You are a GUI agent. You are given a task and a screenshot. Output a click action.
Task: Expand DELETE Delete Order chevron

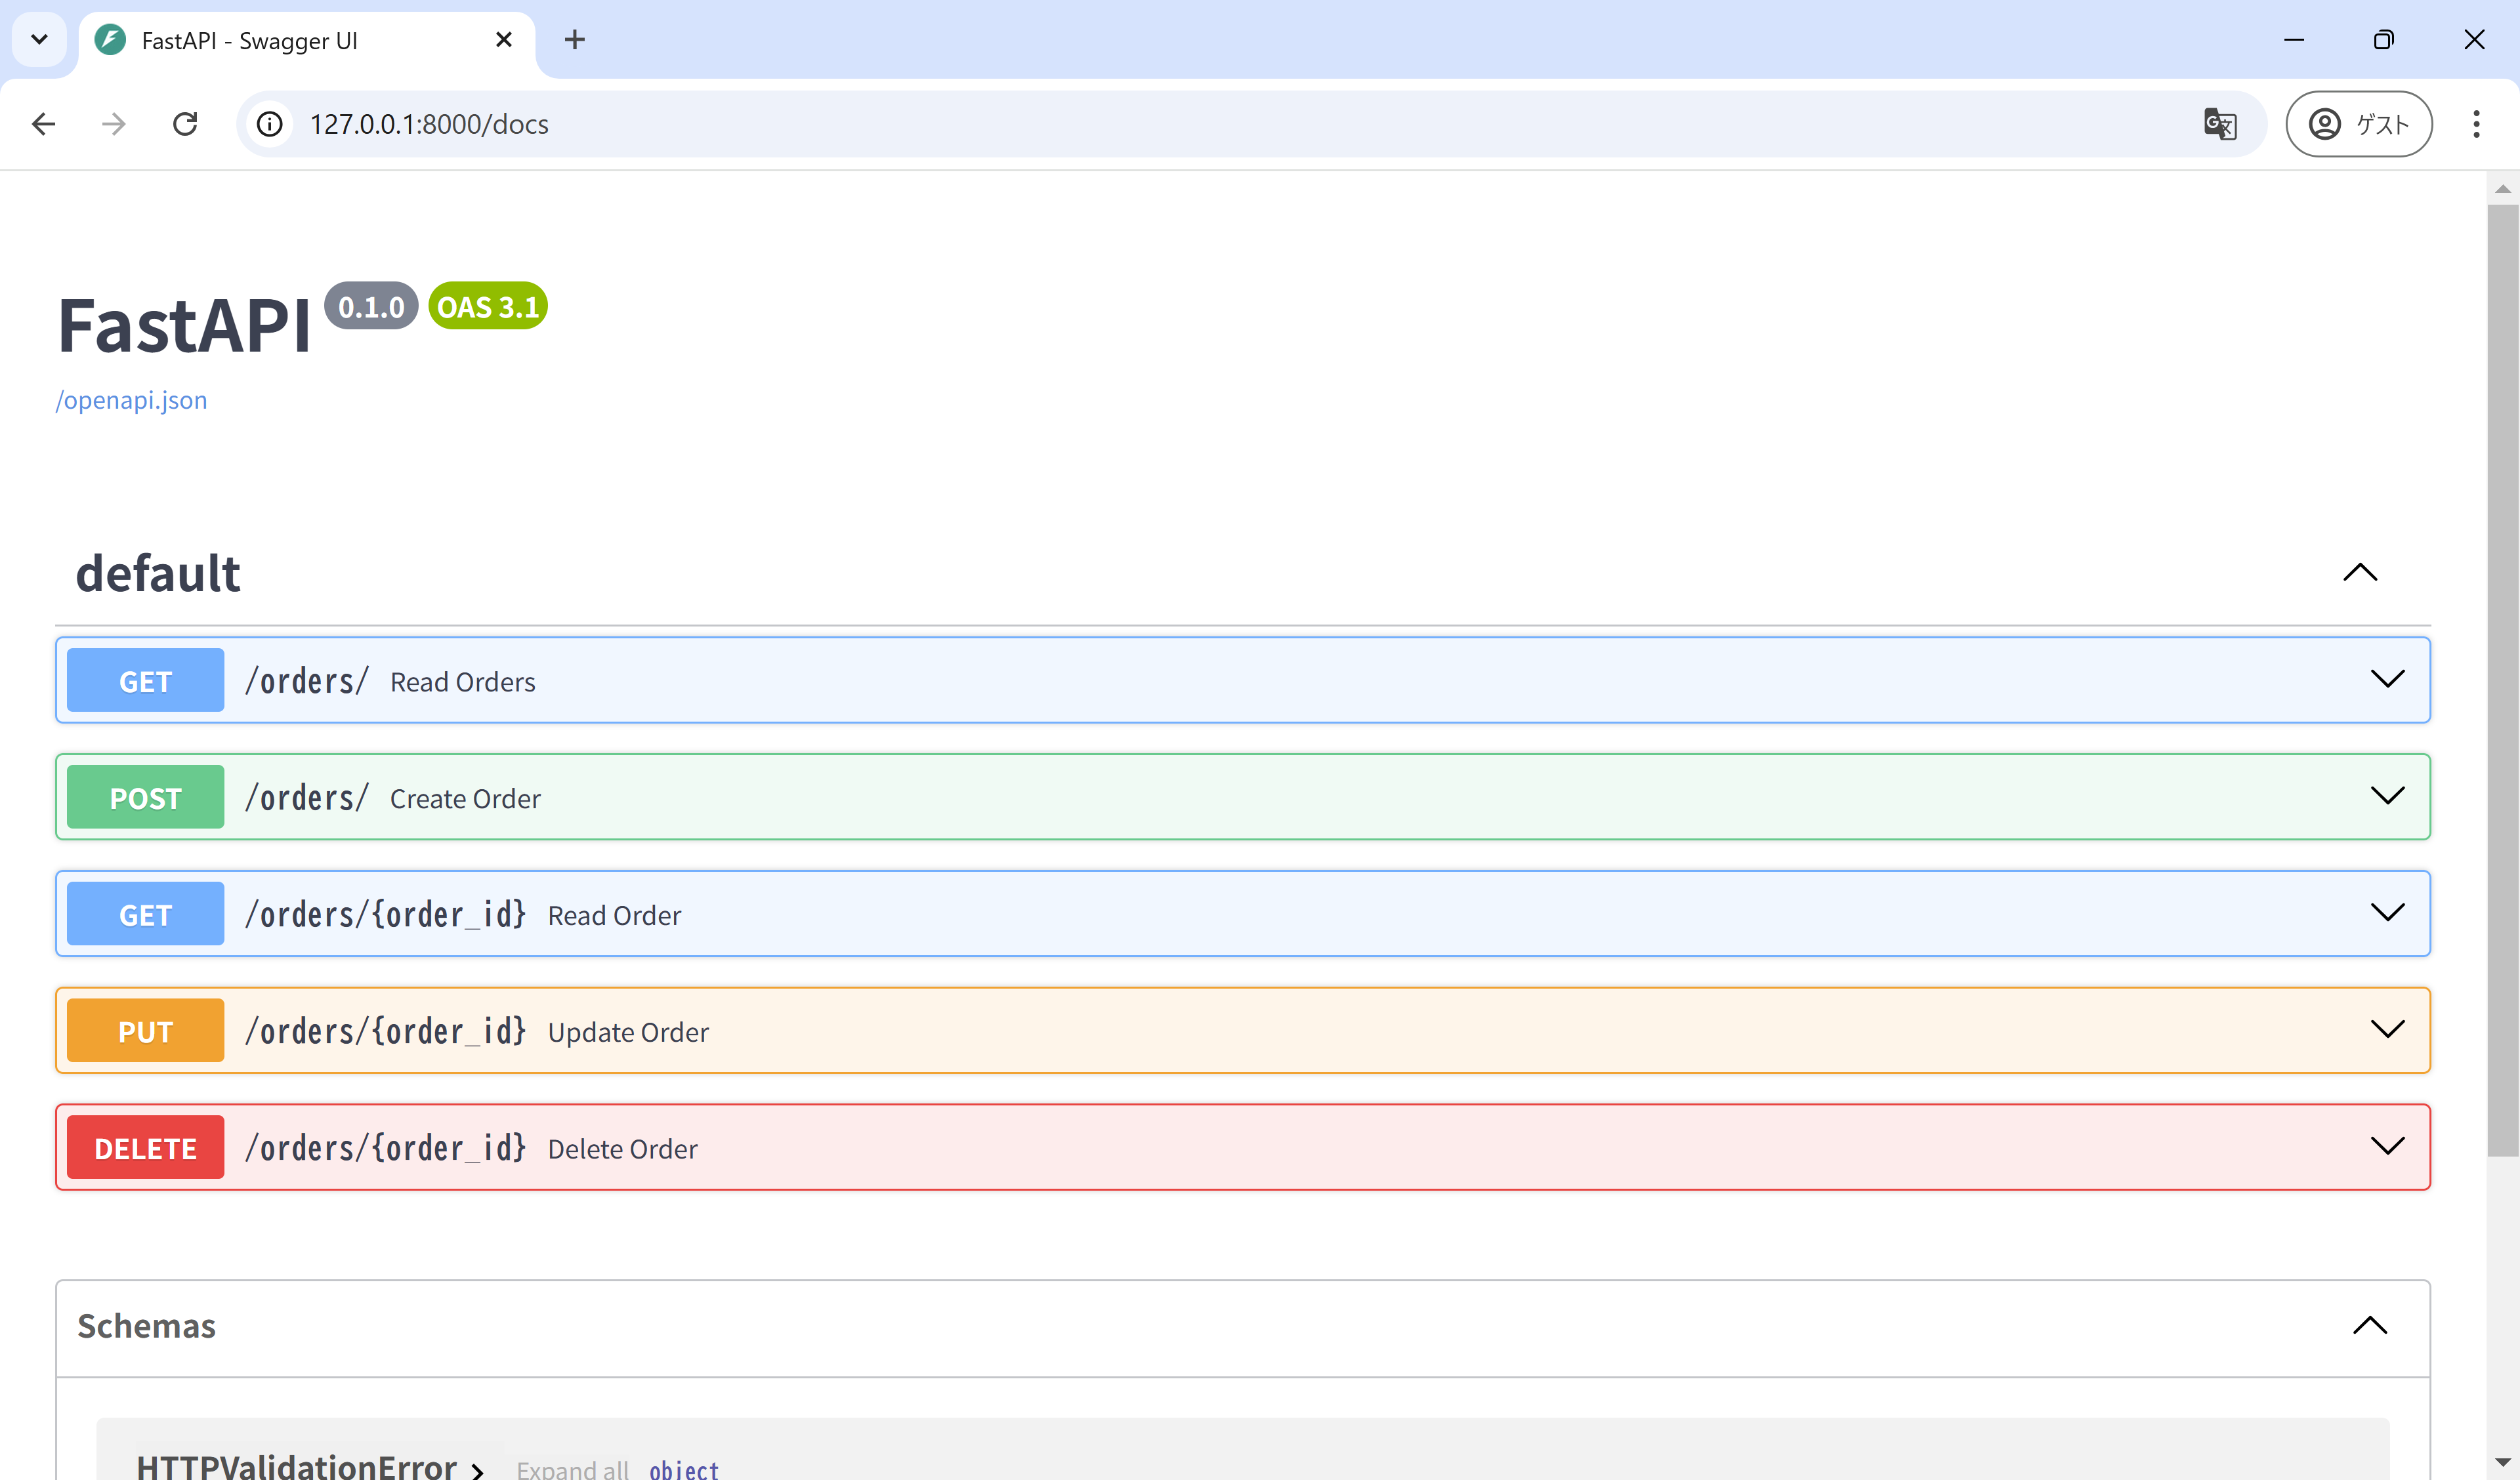tap(2387, 1147)
